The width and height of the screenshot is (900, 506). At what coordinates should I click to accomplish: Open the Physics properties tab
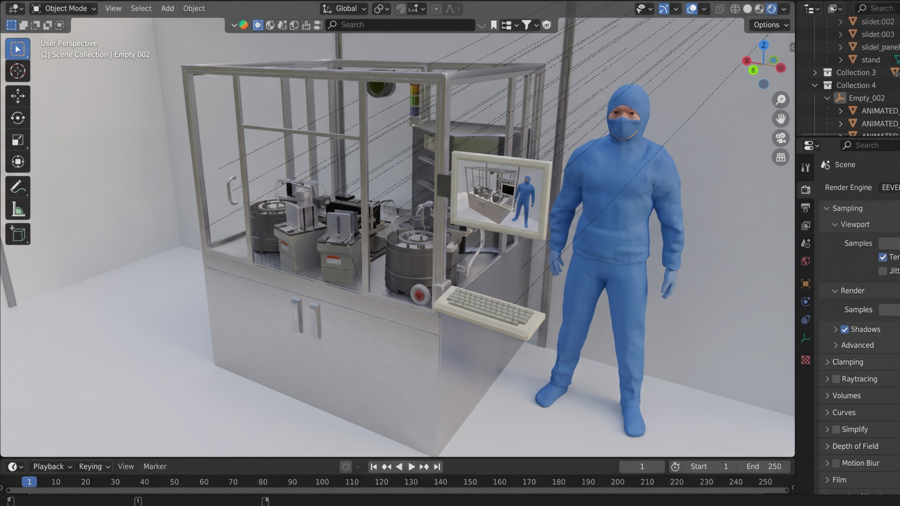click(x=806, y=302)
